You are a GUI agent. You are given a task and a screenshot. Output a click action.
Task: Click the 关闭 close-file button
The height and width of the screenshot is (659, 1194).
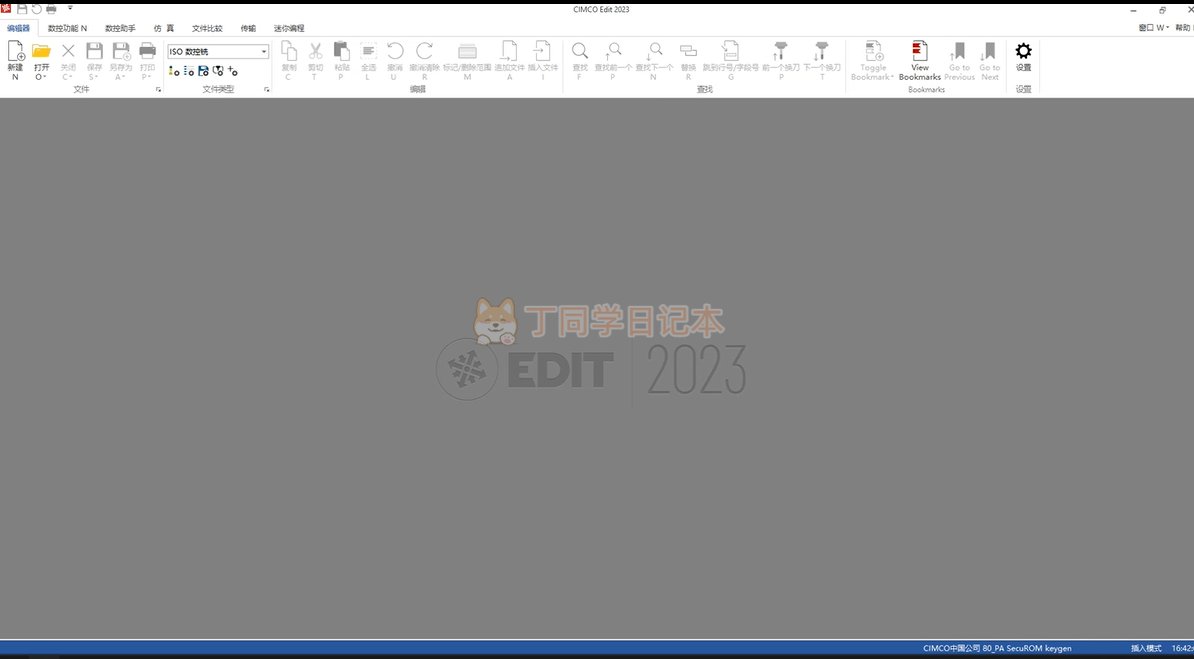[x=68, y=60]
